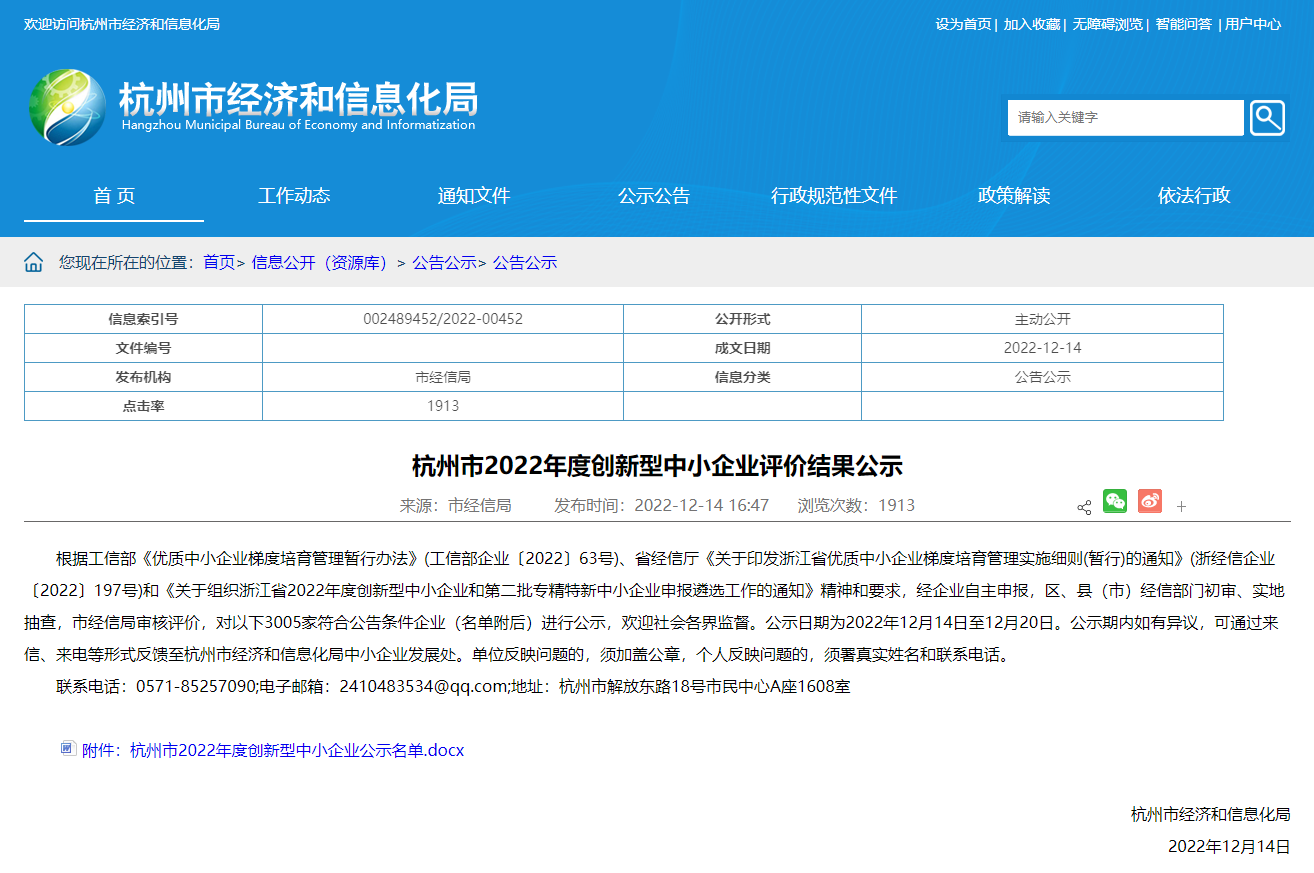
Task: Click the home icon in breadcrumb bar
Action: tap(34, 263)
